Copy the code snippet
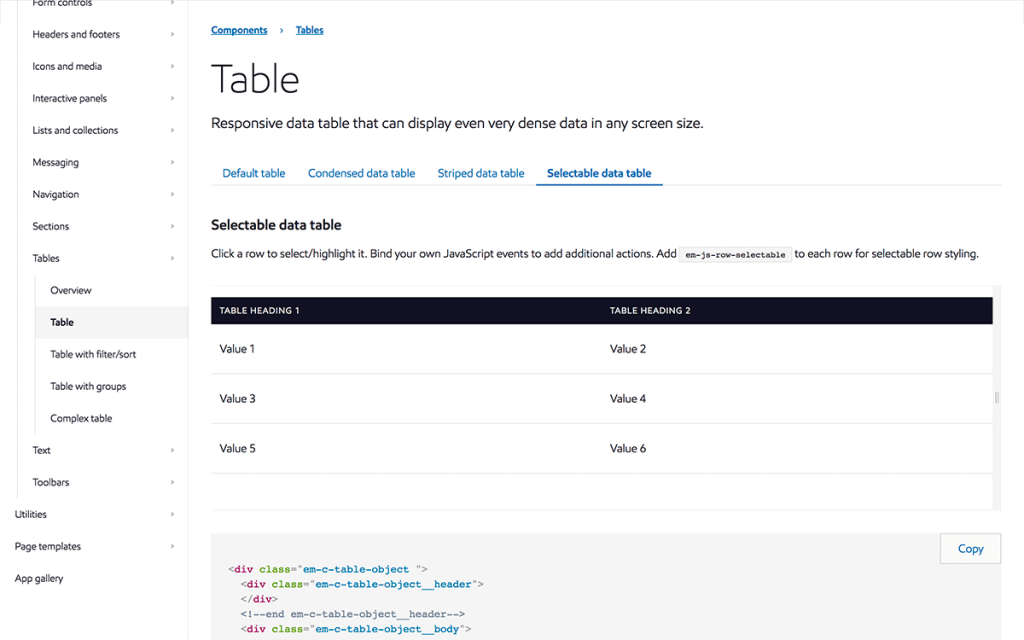This screenshot has width=1024, height=640. (970, 549)
